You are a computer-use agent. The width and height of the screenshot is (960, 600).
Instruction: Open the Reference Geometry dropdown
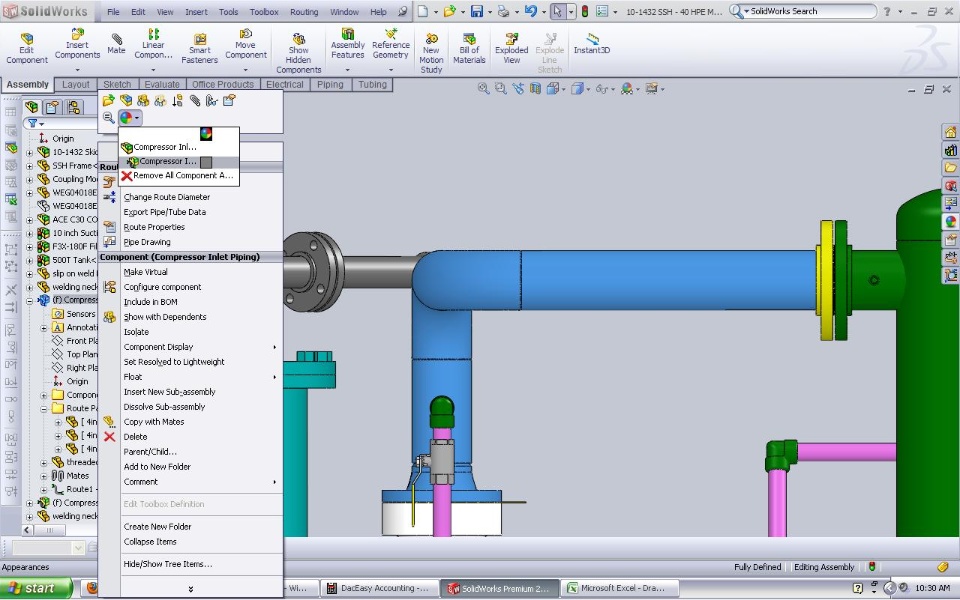pyautogui.click(x=391, y=70)
